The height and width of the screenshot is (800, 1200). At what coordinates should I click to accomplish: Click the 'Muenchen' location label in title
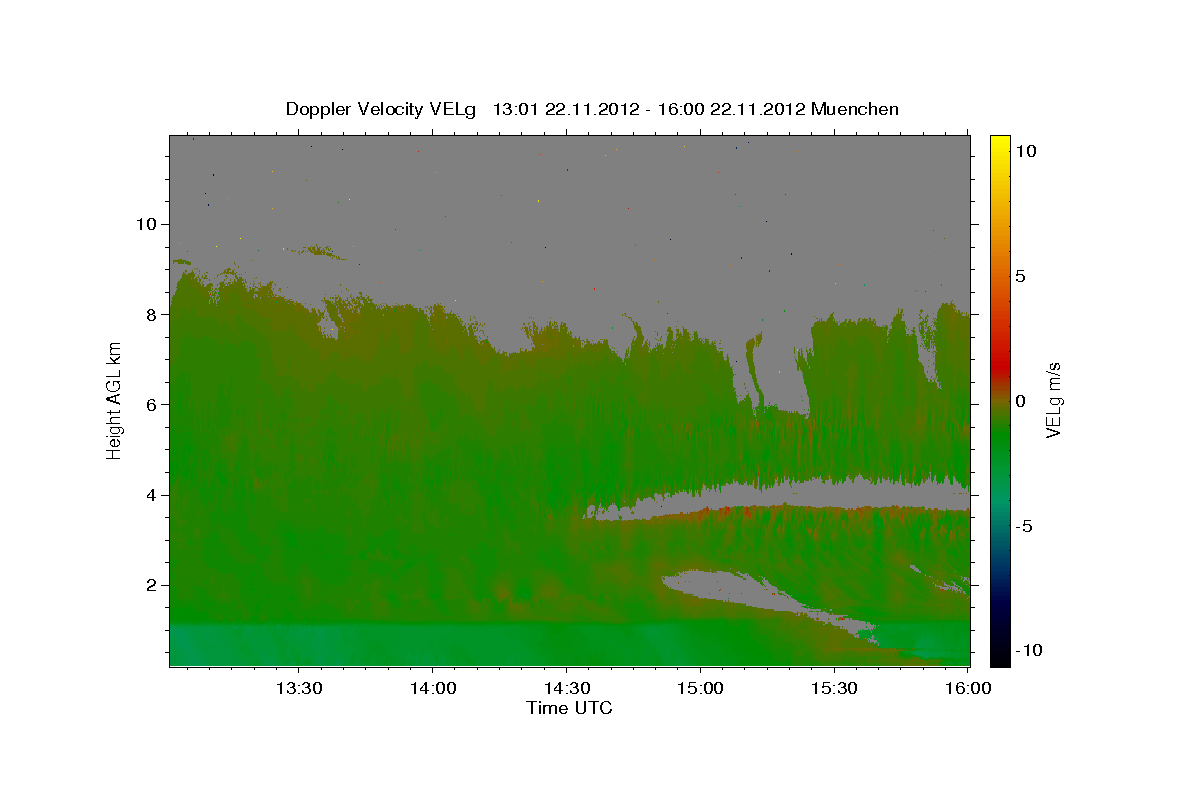pos(855,109)
